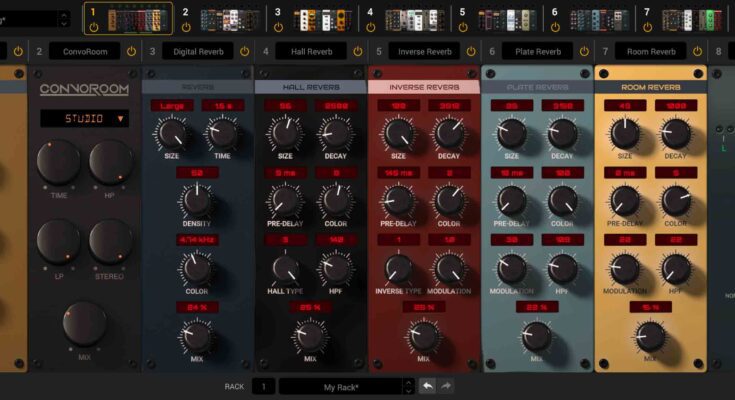Screen dimensions: 735x400
Task: Toggle power for rack preset 1
Action: (x=93, y=27)
